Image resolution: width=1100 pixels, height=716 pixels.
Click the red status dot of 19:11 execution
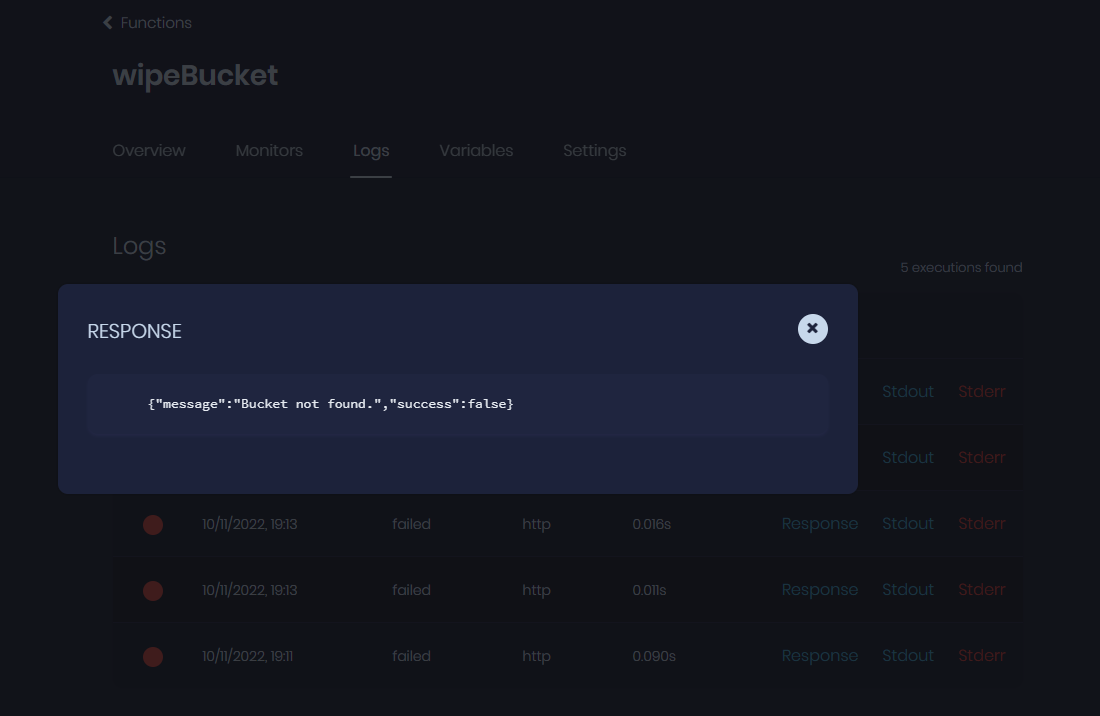[153, 656]
